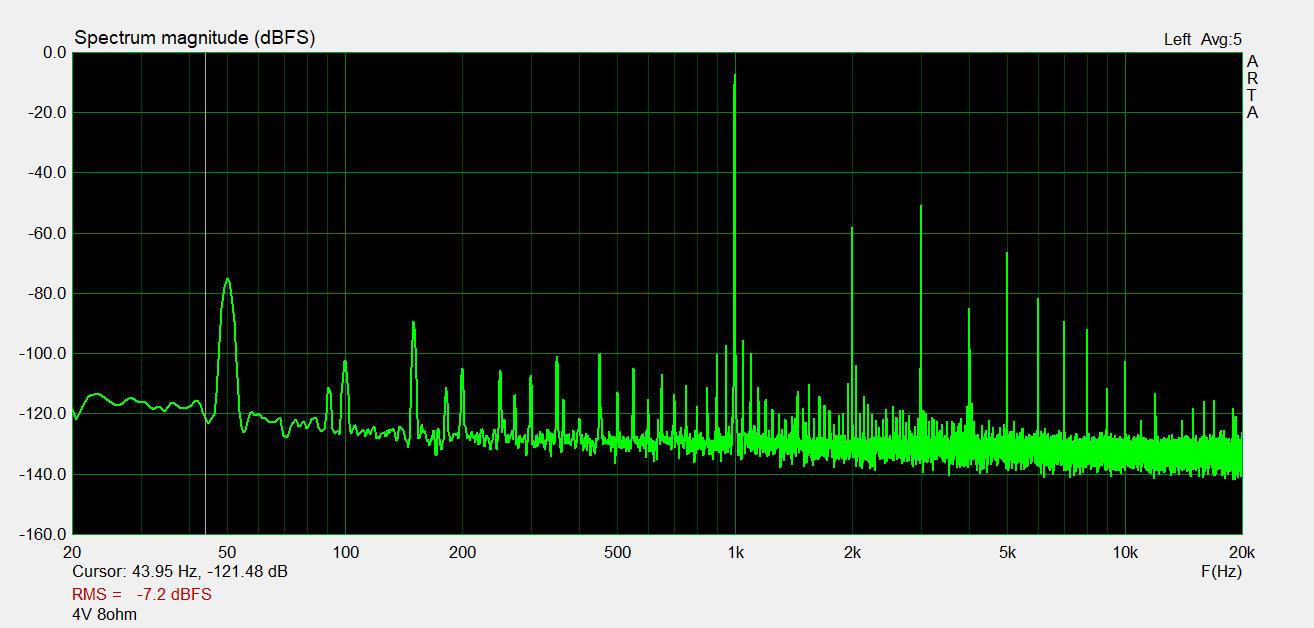Click the -100.0 level axis label
This screenshot has width=1314, height=628.
pyautogui.click(x=44, y=353)
